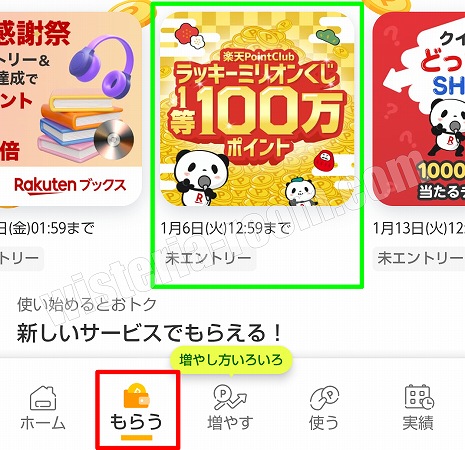
Task: Tap 未エントリー badge under lucky million lottery
Action: (208, 258)
